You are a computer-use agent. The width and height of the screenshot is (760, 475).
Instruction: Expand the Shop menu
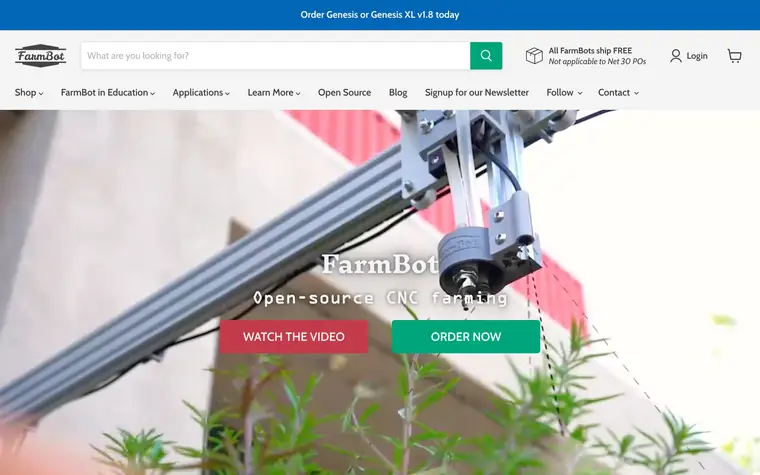pos(29,93)
